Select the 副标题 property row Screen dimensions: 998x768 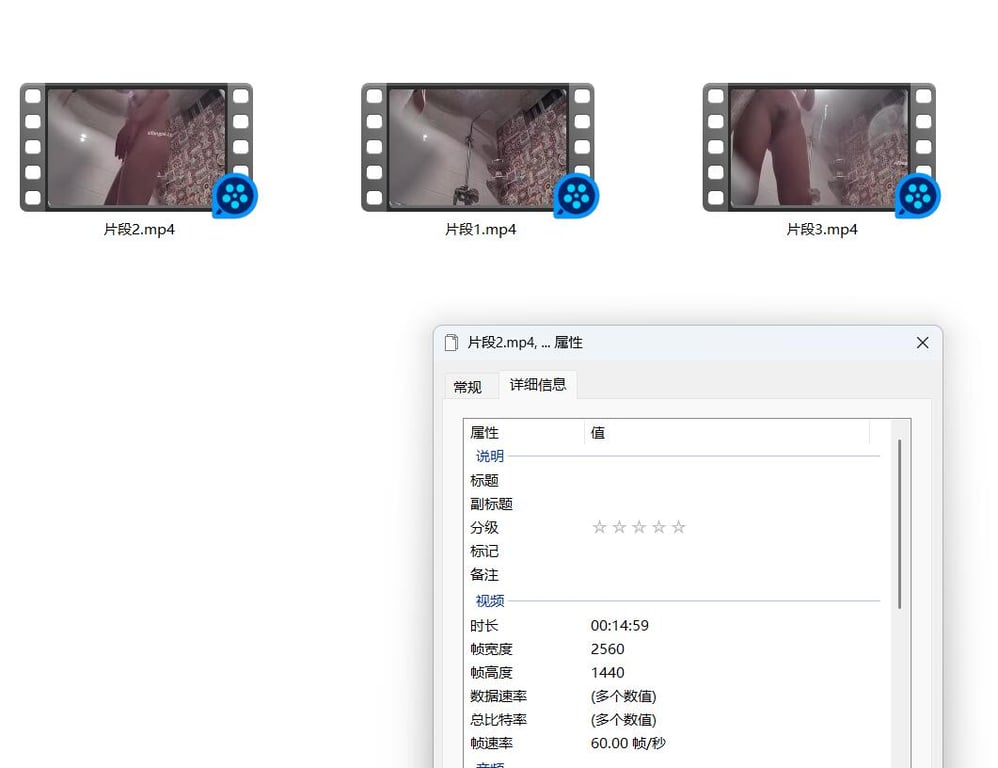(x=675, y=504)
